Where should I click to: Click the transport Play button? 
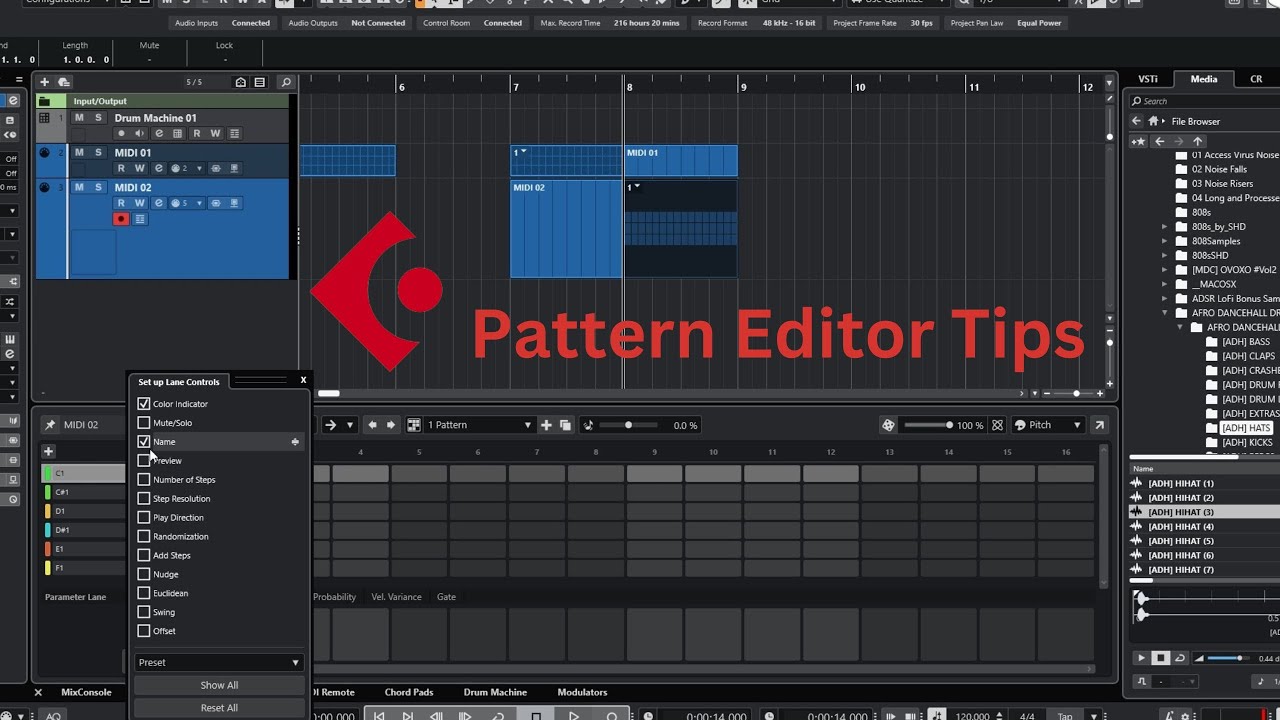coord(573,716)
